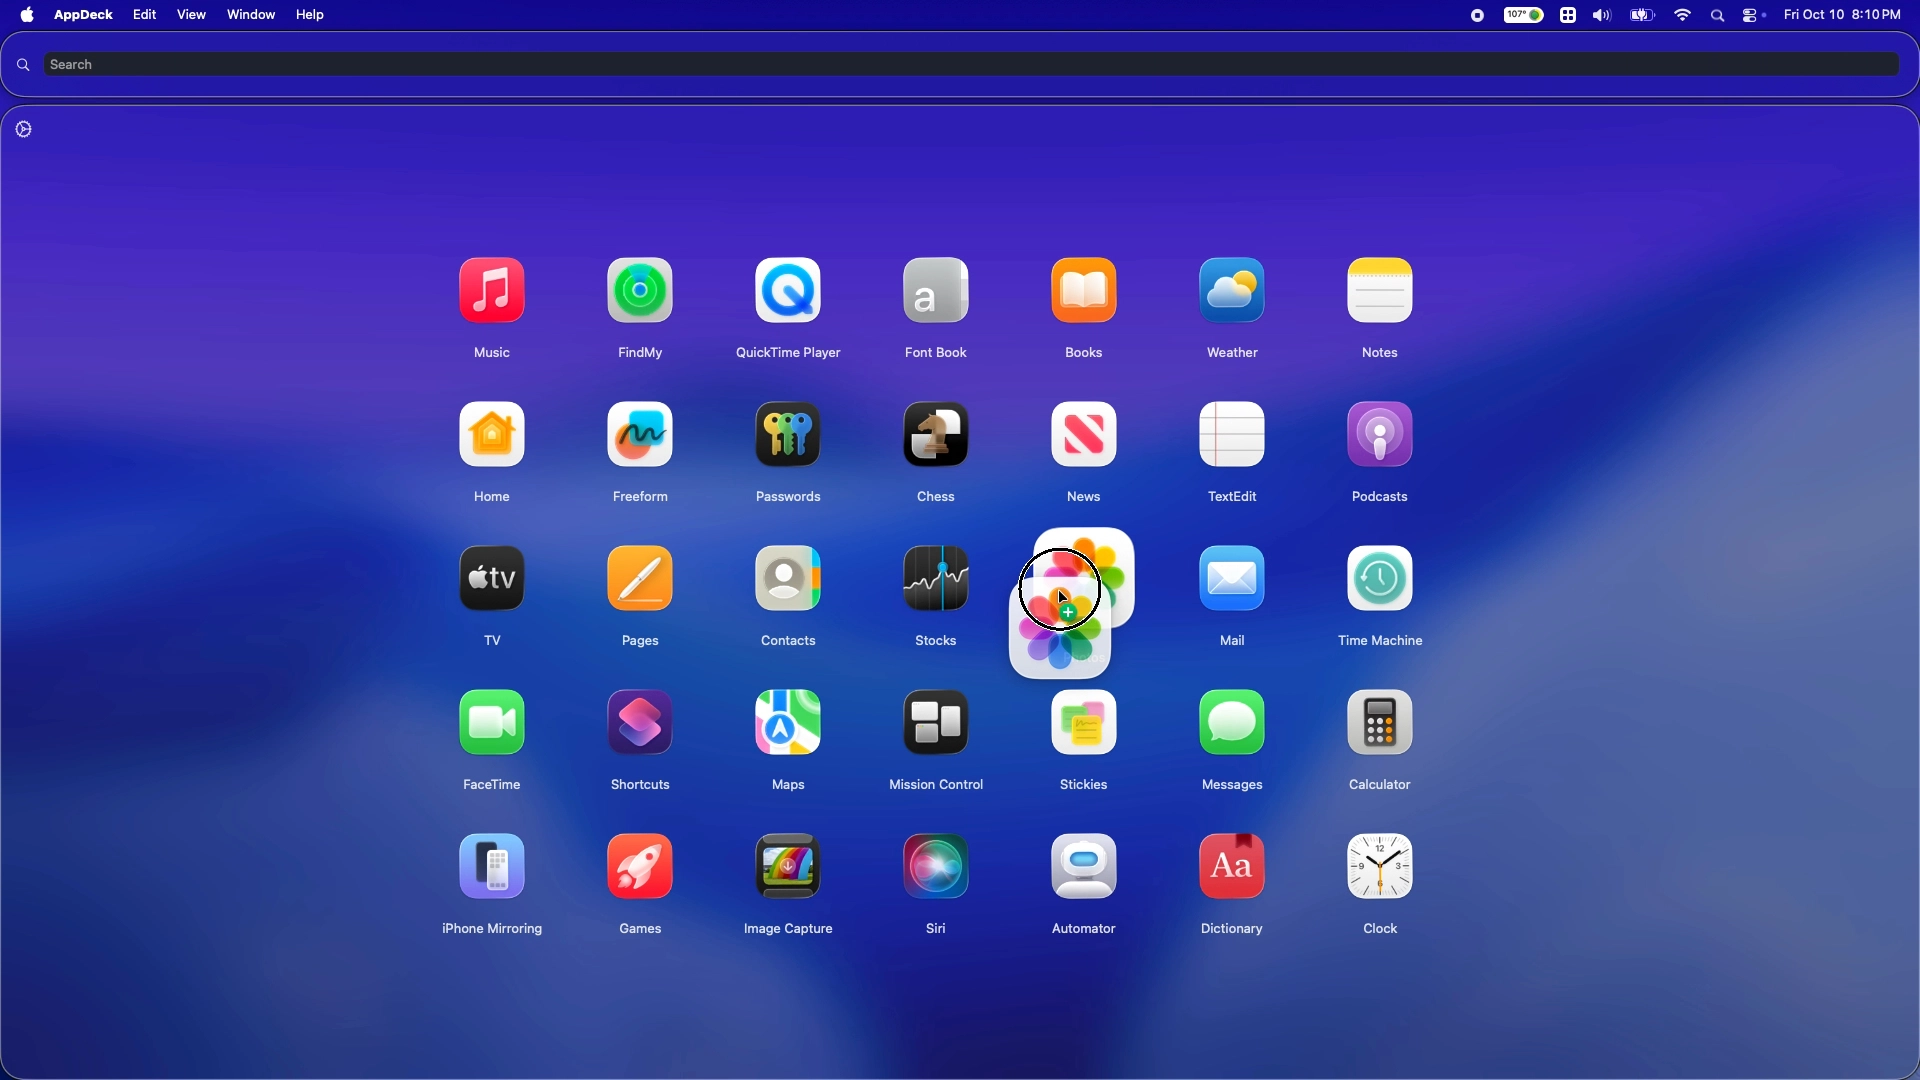Screen dimensions: 1920x1080
Task: Launch the Chess app
Action: point(936,436)
